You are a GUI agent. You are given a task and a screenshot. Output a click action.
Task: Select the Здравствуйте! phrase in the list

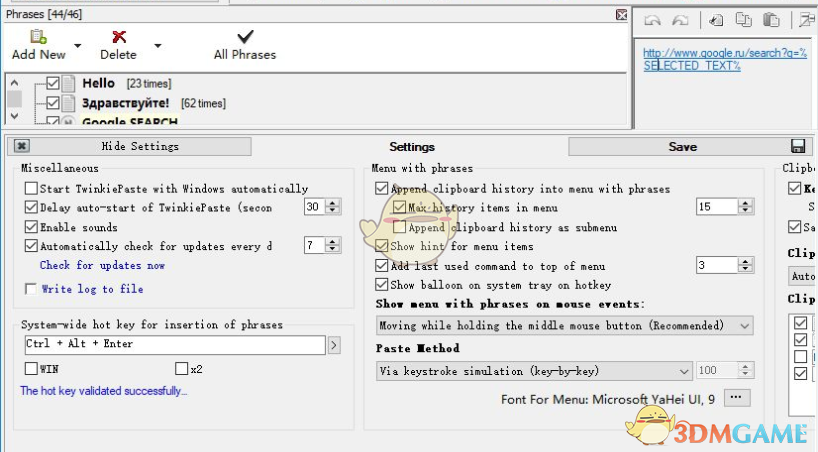(127, 103)
